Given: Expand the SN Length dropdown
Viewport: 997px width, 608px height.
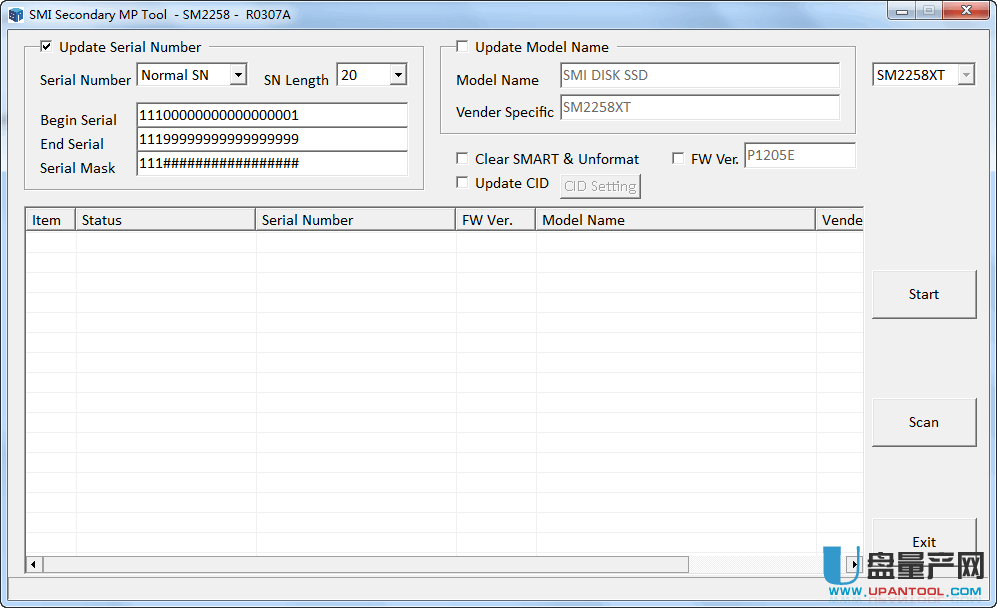Looking at the screenshot, I should coord(398,75).
